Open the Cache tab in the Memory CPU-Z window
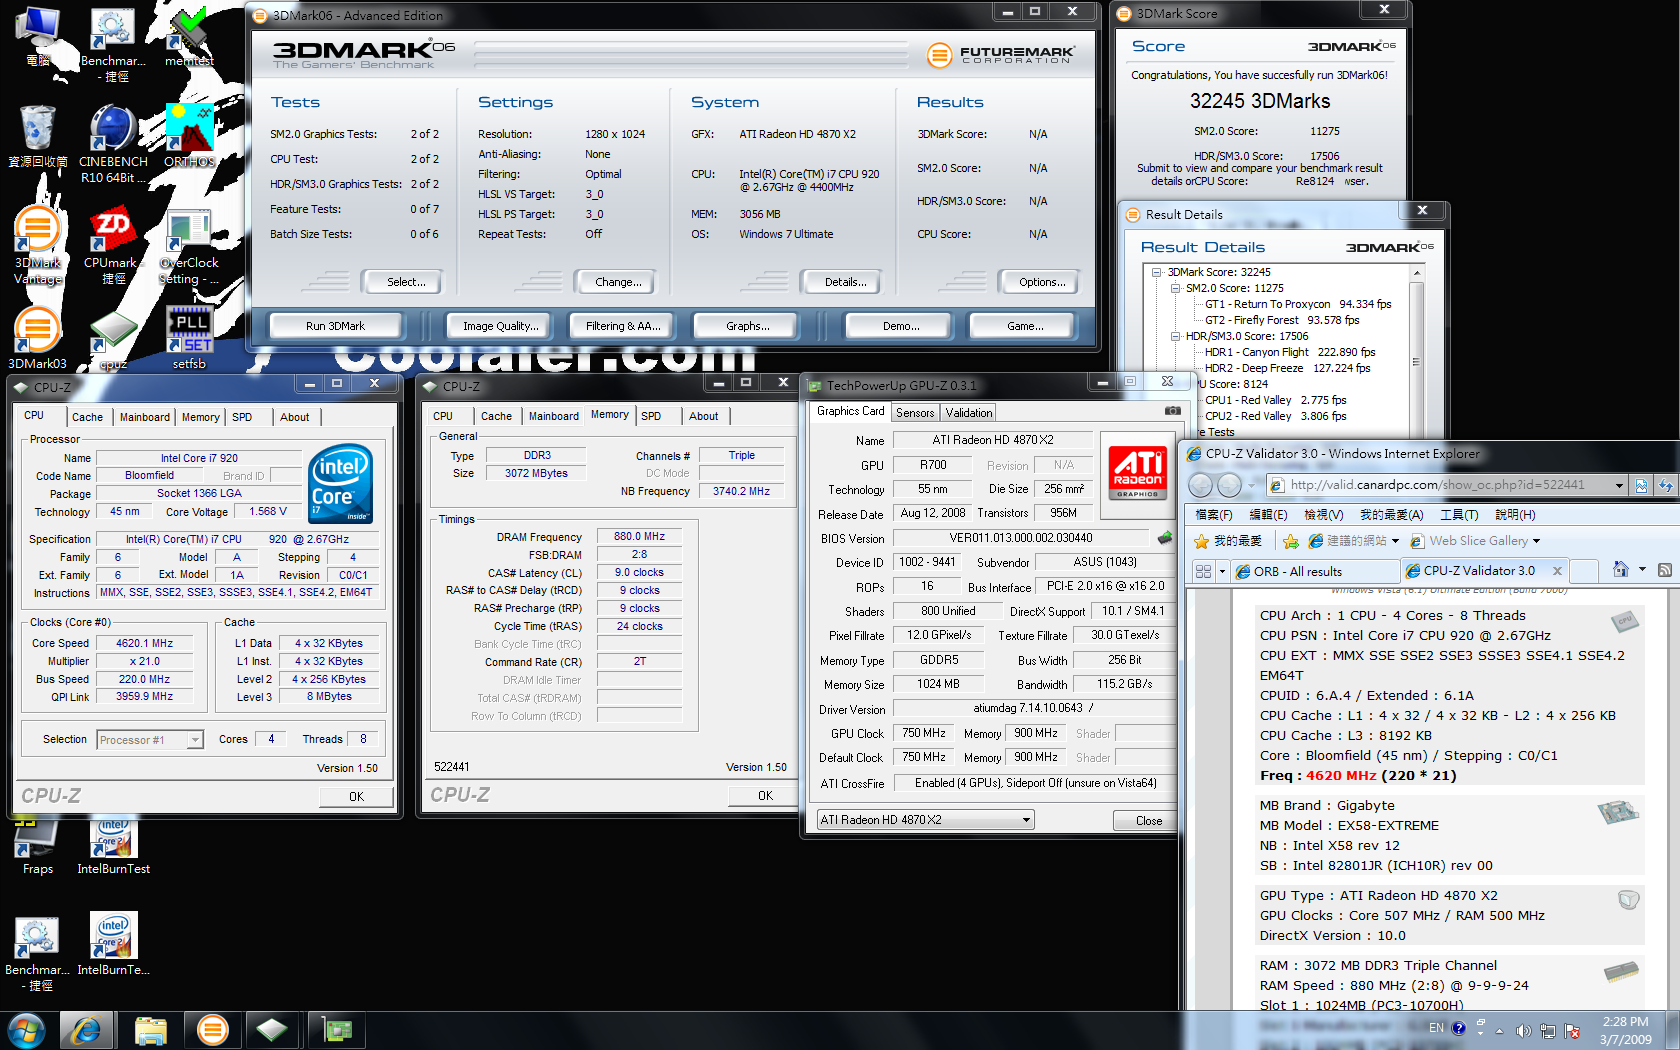1680x1050 pixels. [x=496, y=416]
